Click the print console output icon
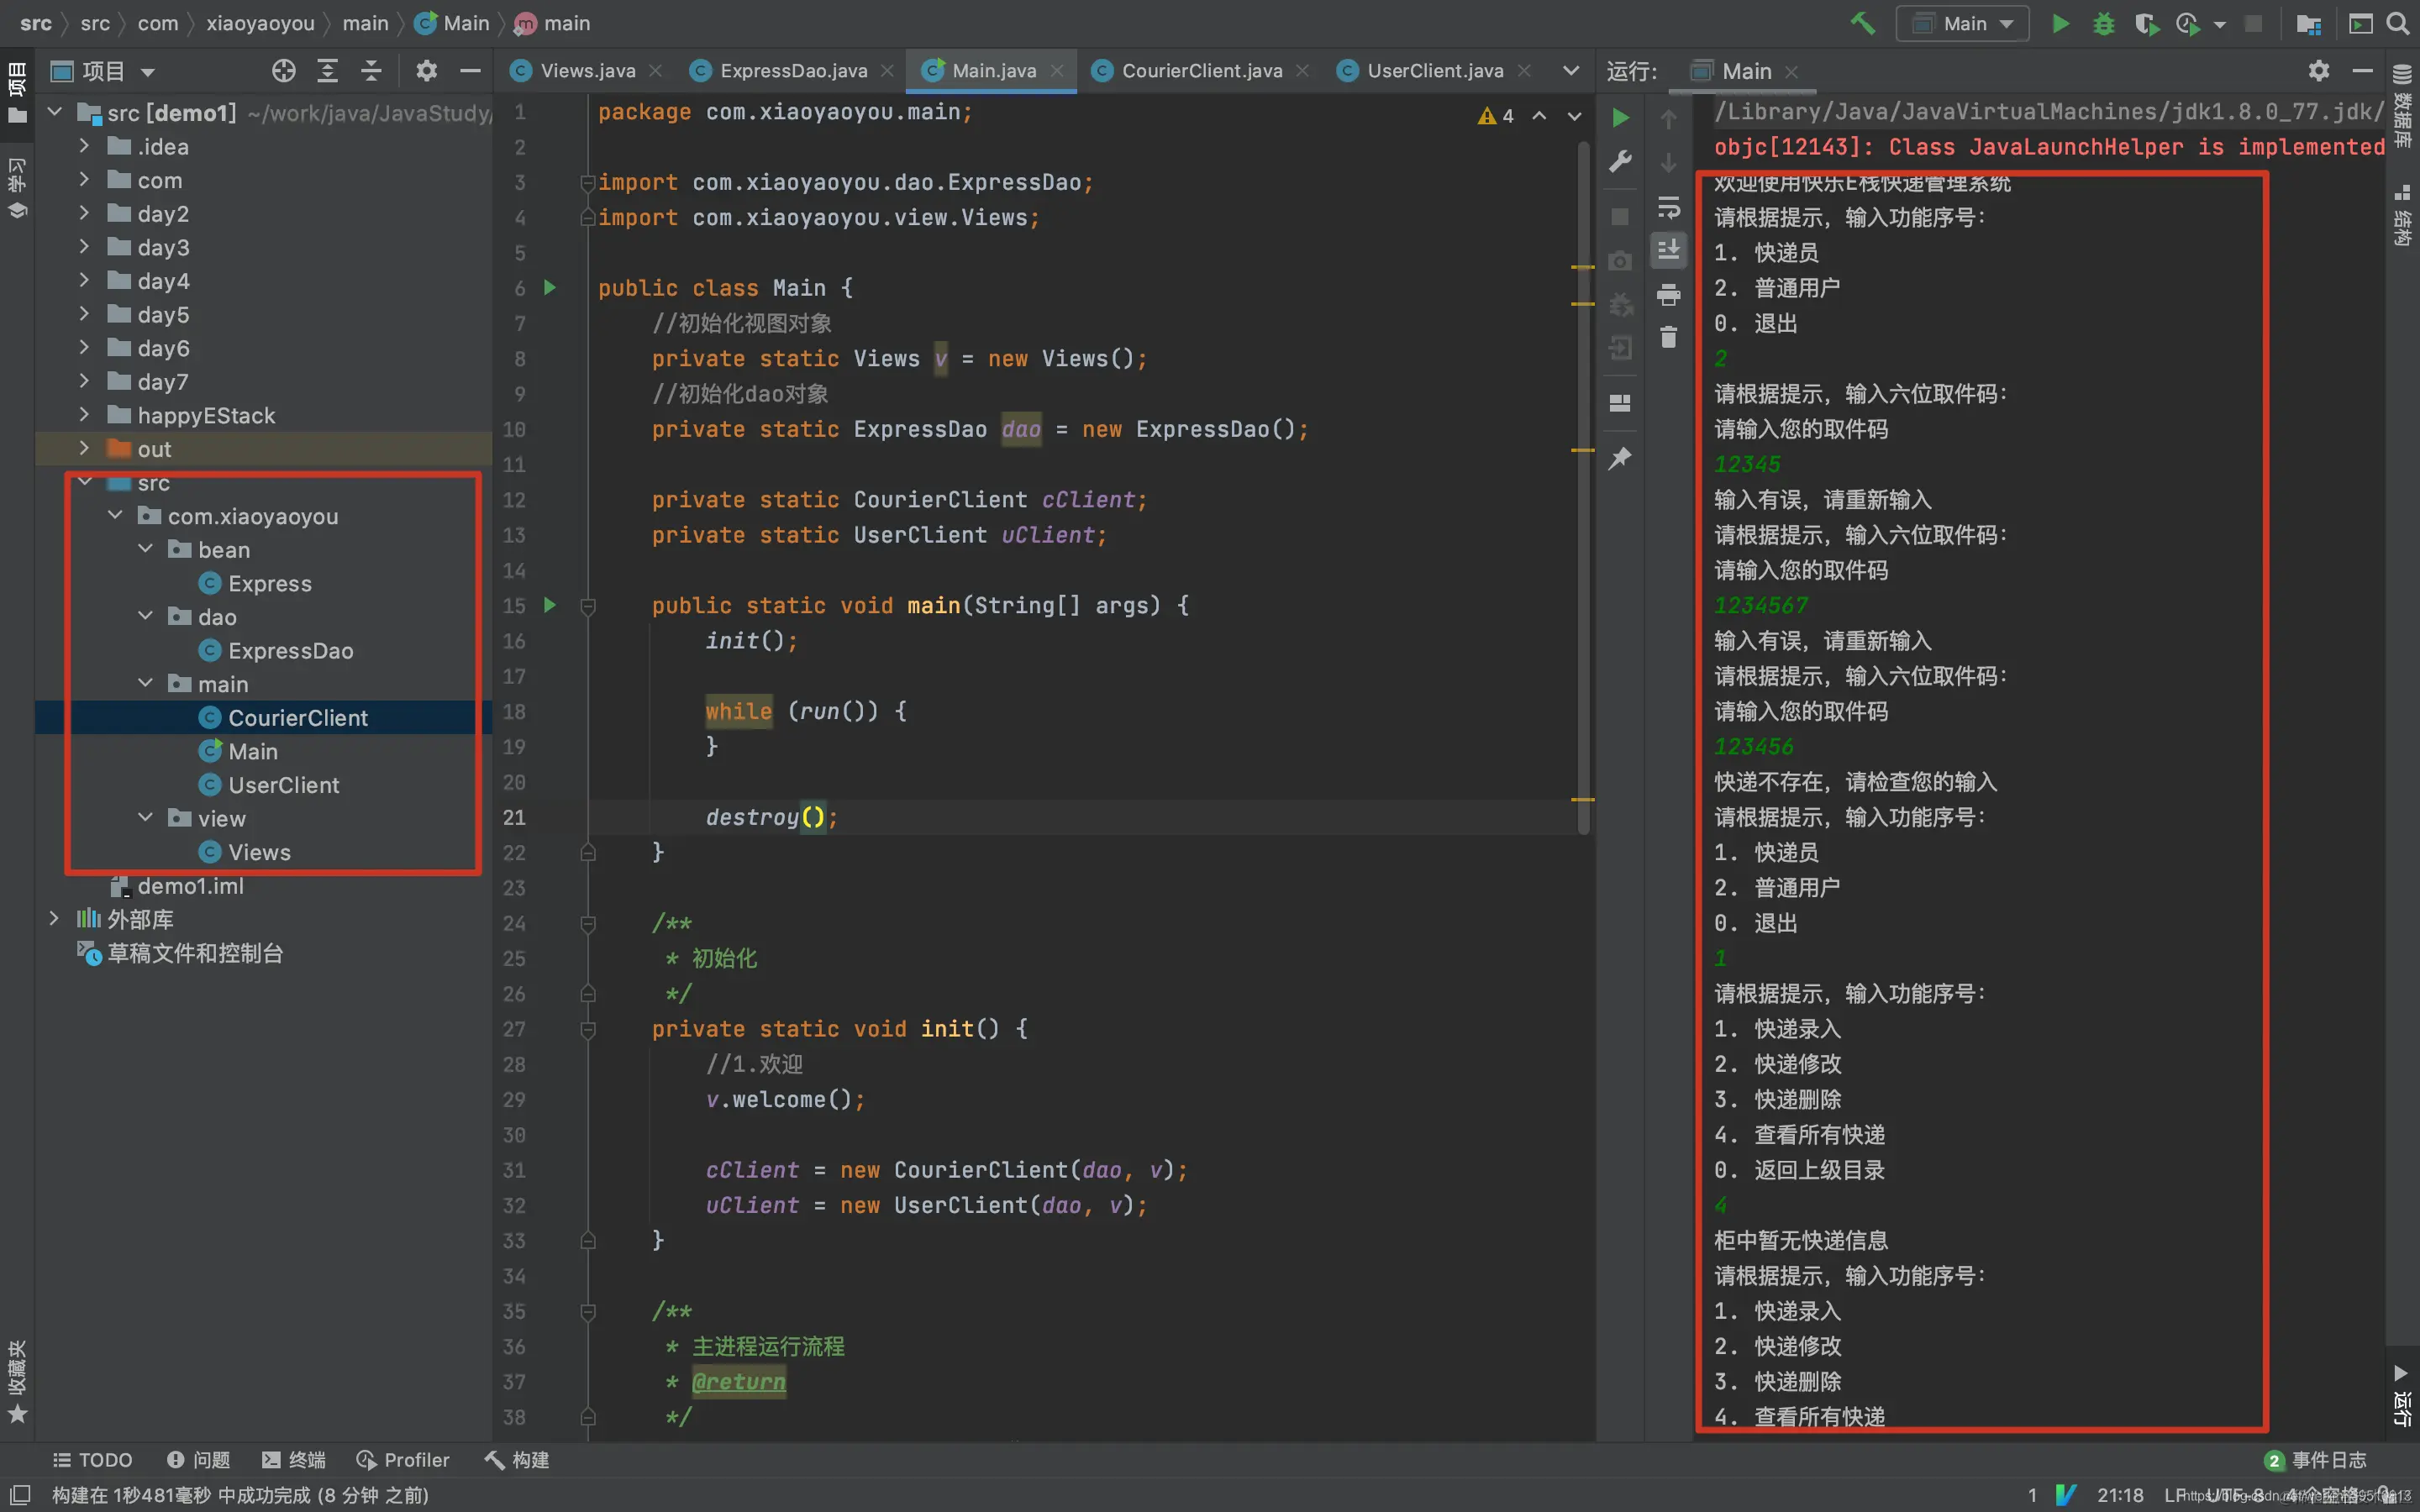 tap(1668, 294)
